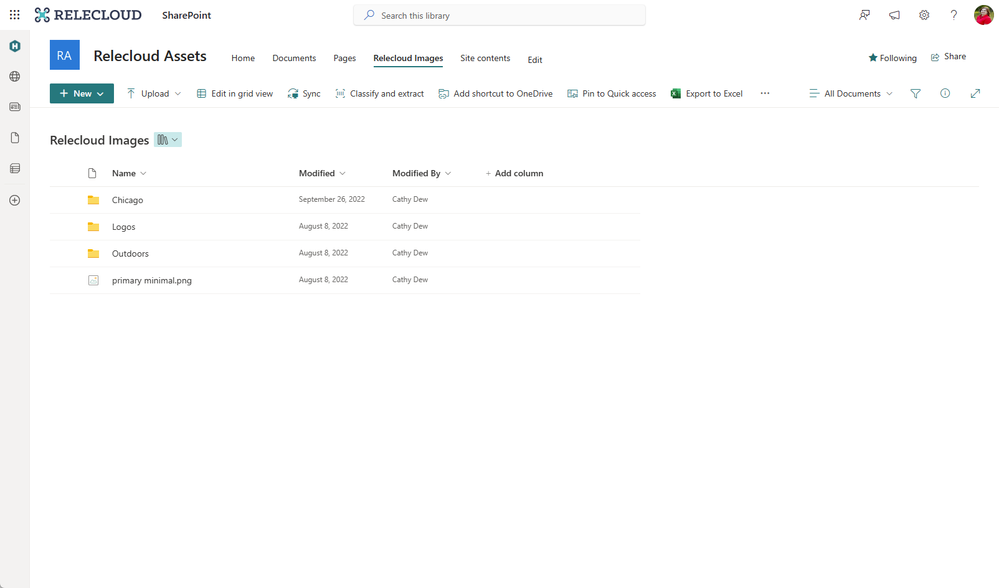
Task: Open the Chicago folder name
Action: pyautogui.click(x=127, y=200)
